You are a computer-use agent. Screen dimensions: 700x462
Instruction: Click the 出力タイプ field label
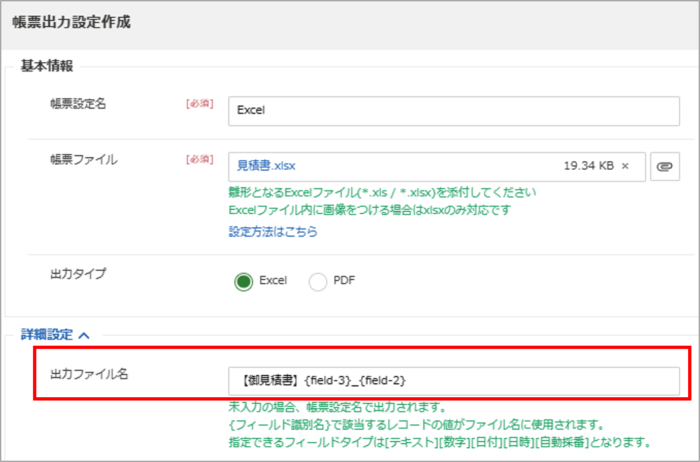pos(78,274)
